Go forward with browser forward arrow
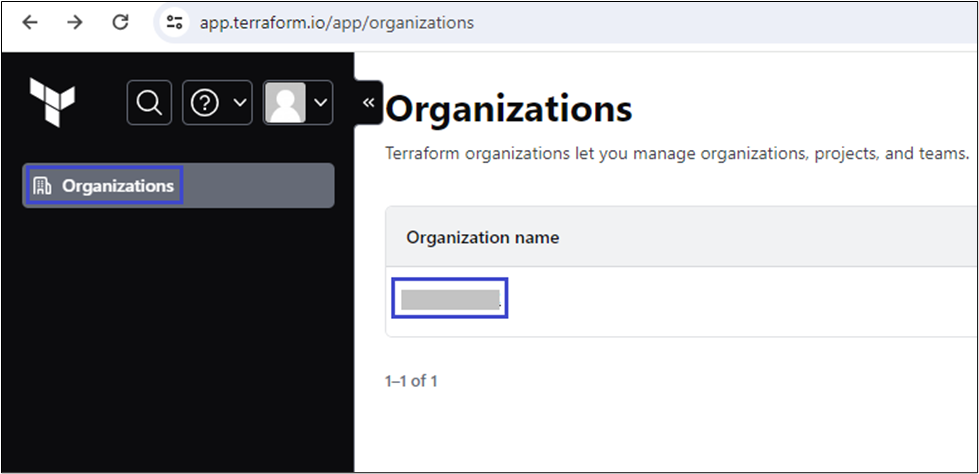 tap(75, 22)
